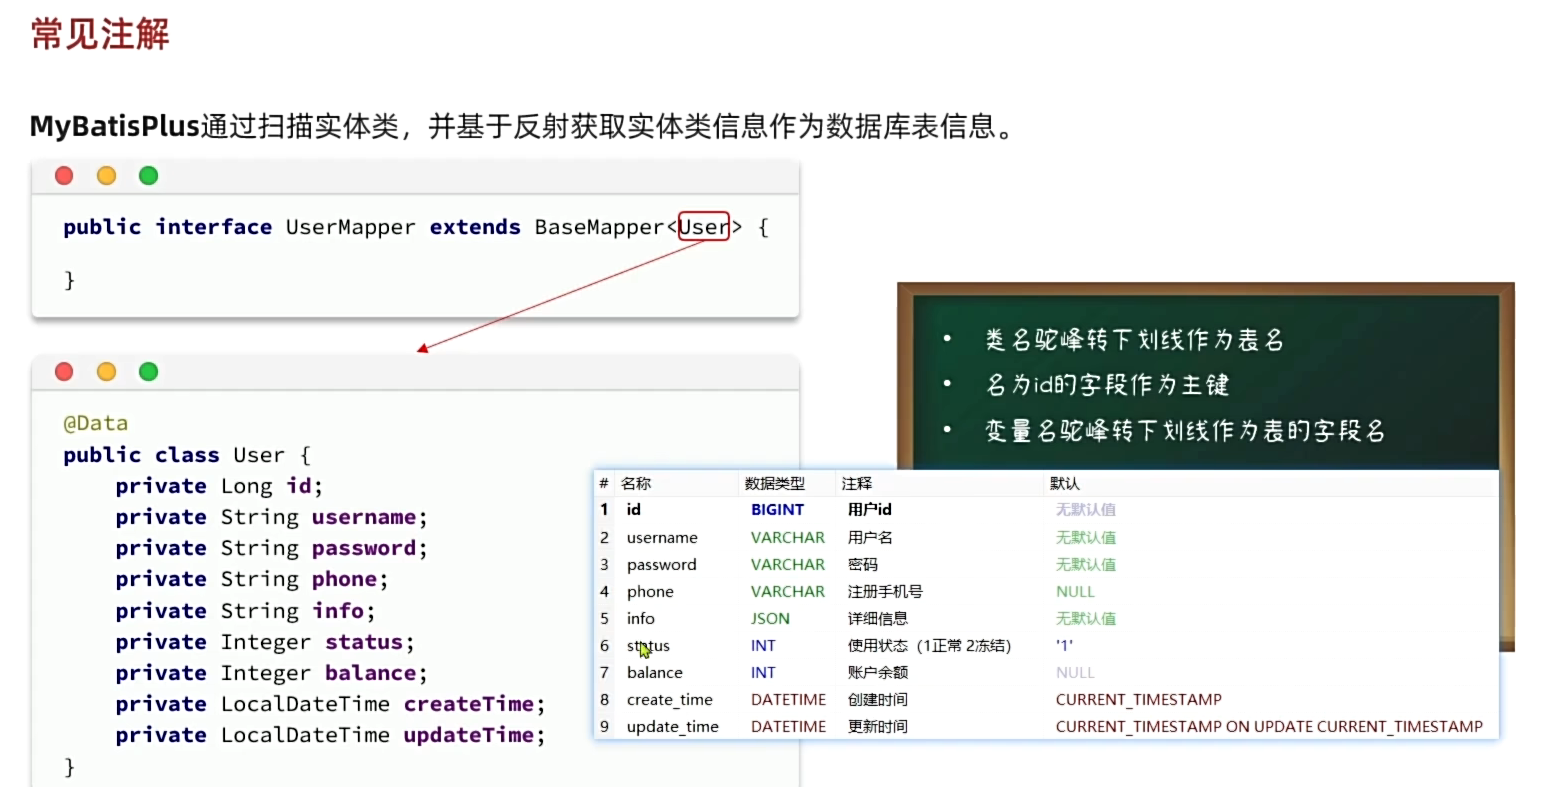1559x787 pixels.
Task: Click the 'info' field in code
Action: tap(338, 610)
